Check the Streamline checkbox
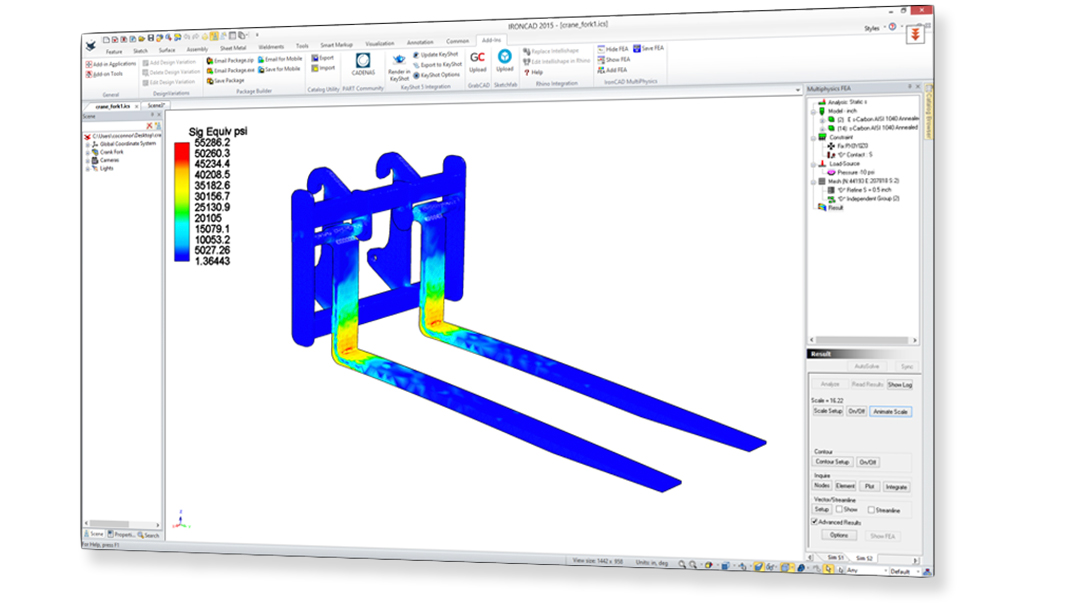 pyautogui.click(x=871, y=509)
